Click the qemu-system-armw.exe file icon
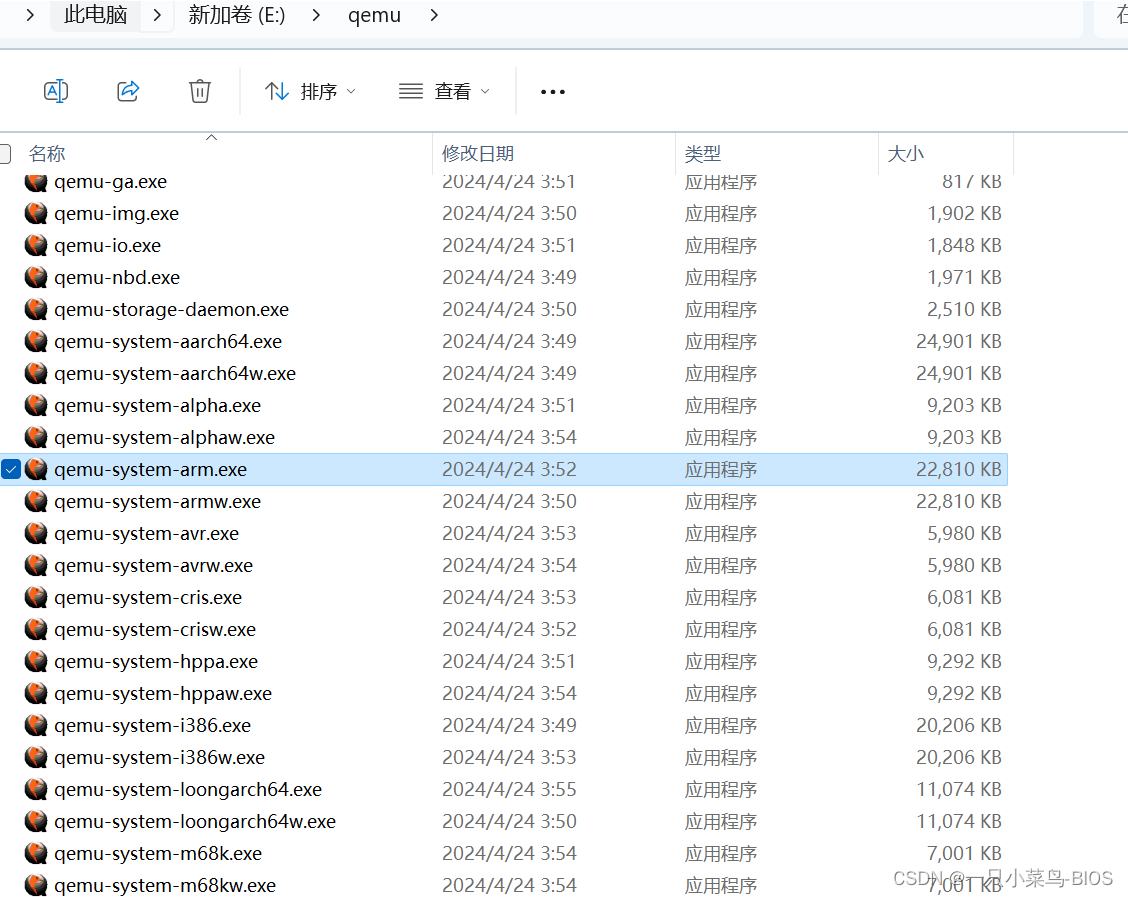Viewport: 1128px width, 897px height. coord(36,501)
